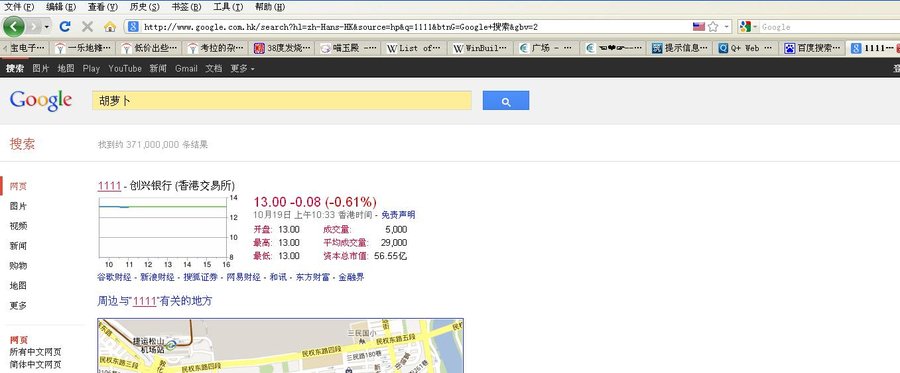
Task: Open the YouTube link in Google bar
Action: pos(125,68)
